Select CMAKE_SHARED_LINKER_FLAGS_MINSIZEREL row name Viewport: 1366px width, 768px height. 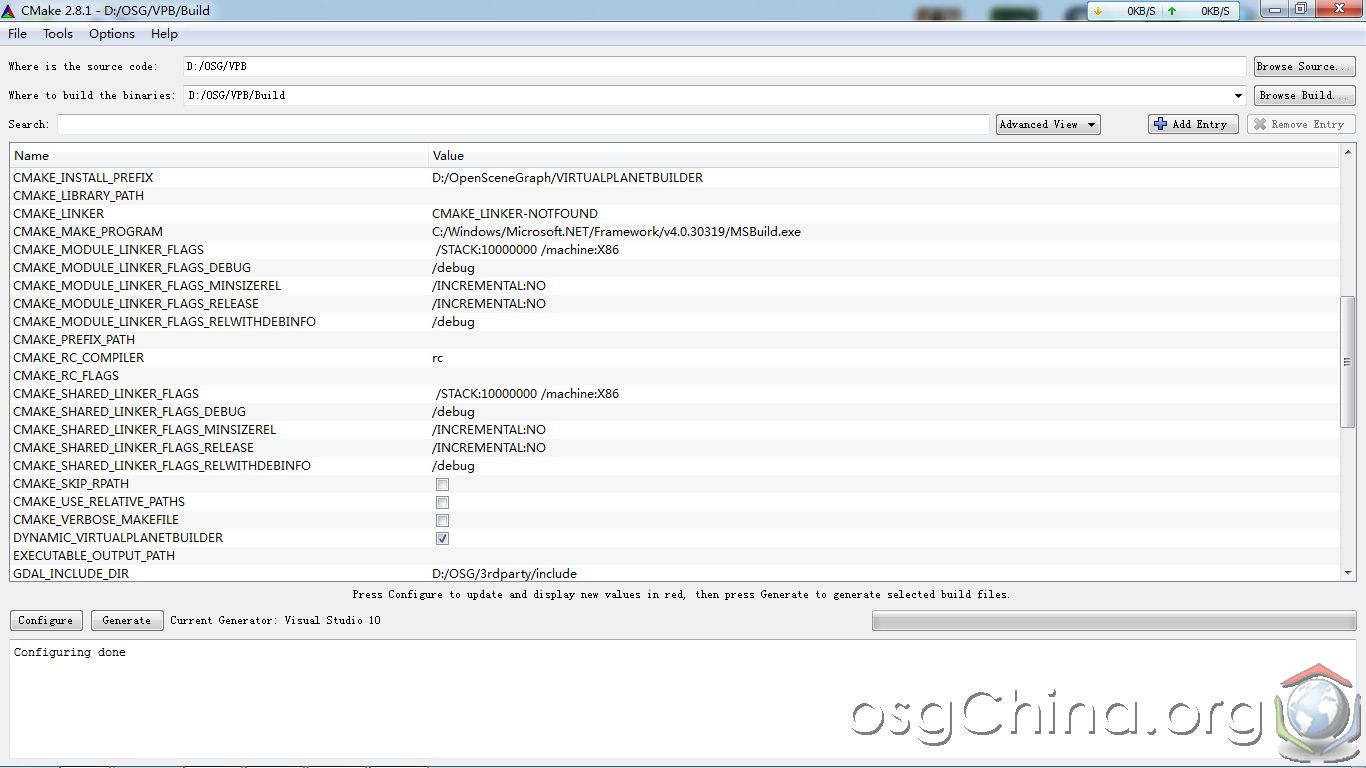pyautogui.click(x=144, y=430)
